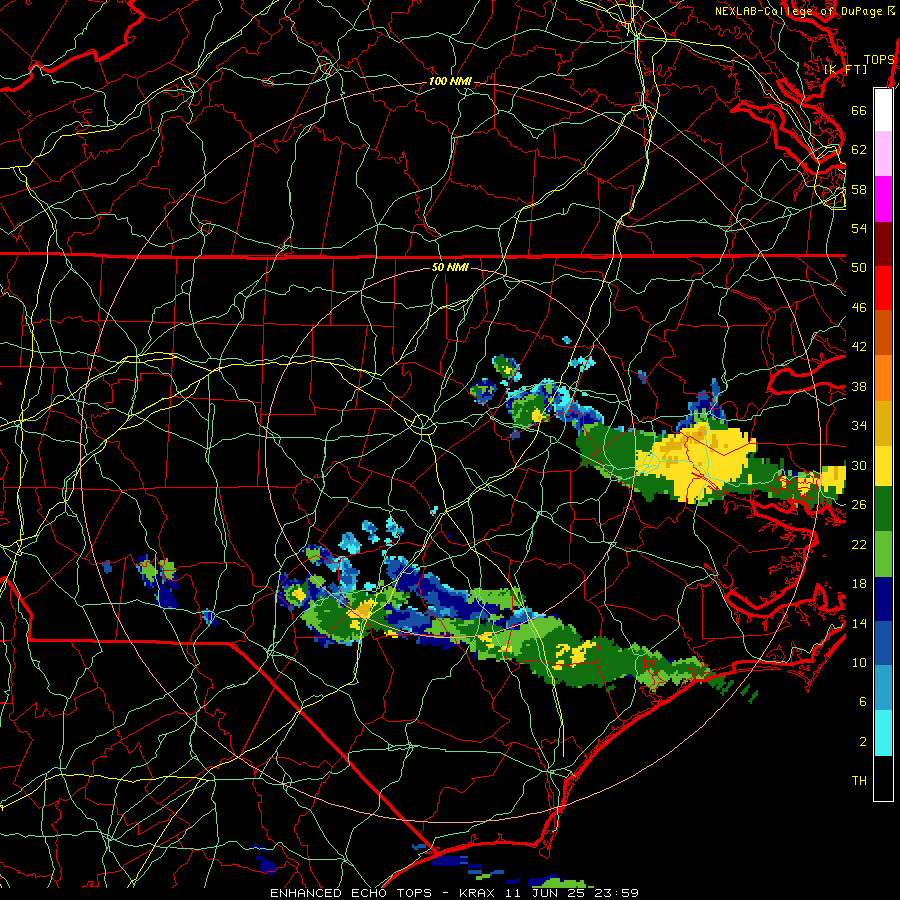Image resolution: width=900 pixels, height=900 pixels.
Task: Select the dark green legend swatch
Action: tap(883, 509)
